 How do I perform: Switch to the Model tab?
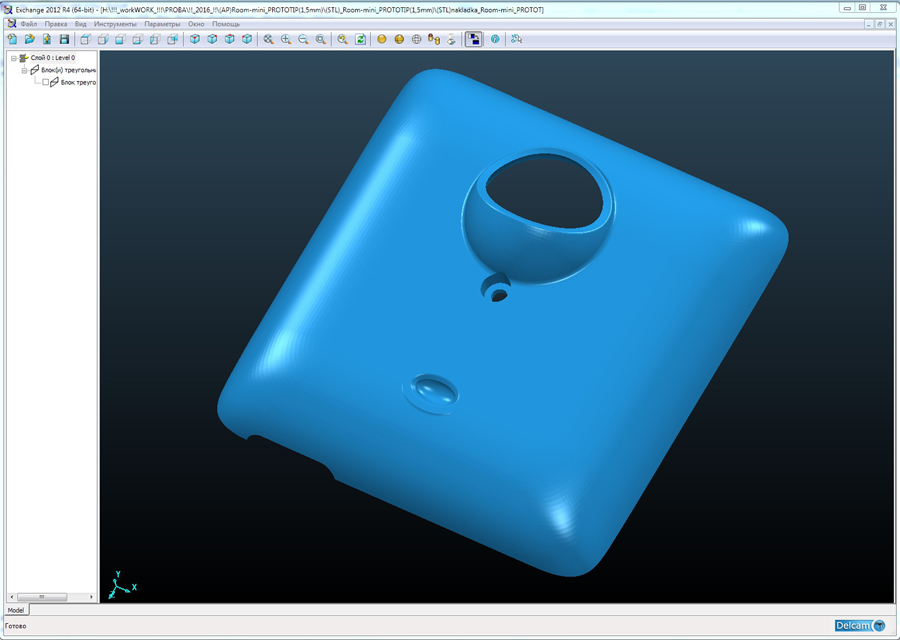[16, 610]
